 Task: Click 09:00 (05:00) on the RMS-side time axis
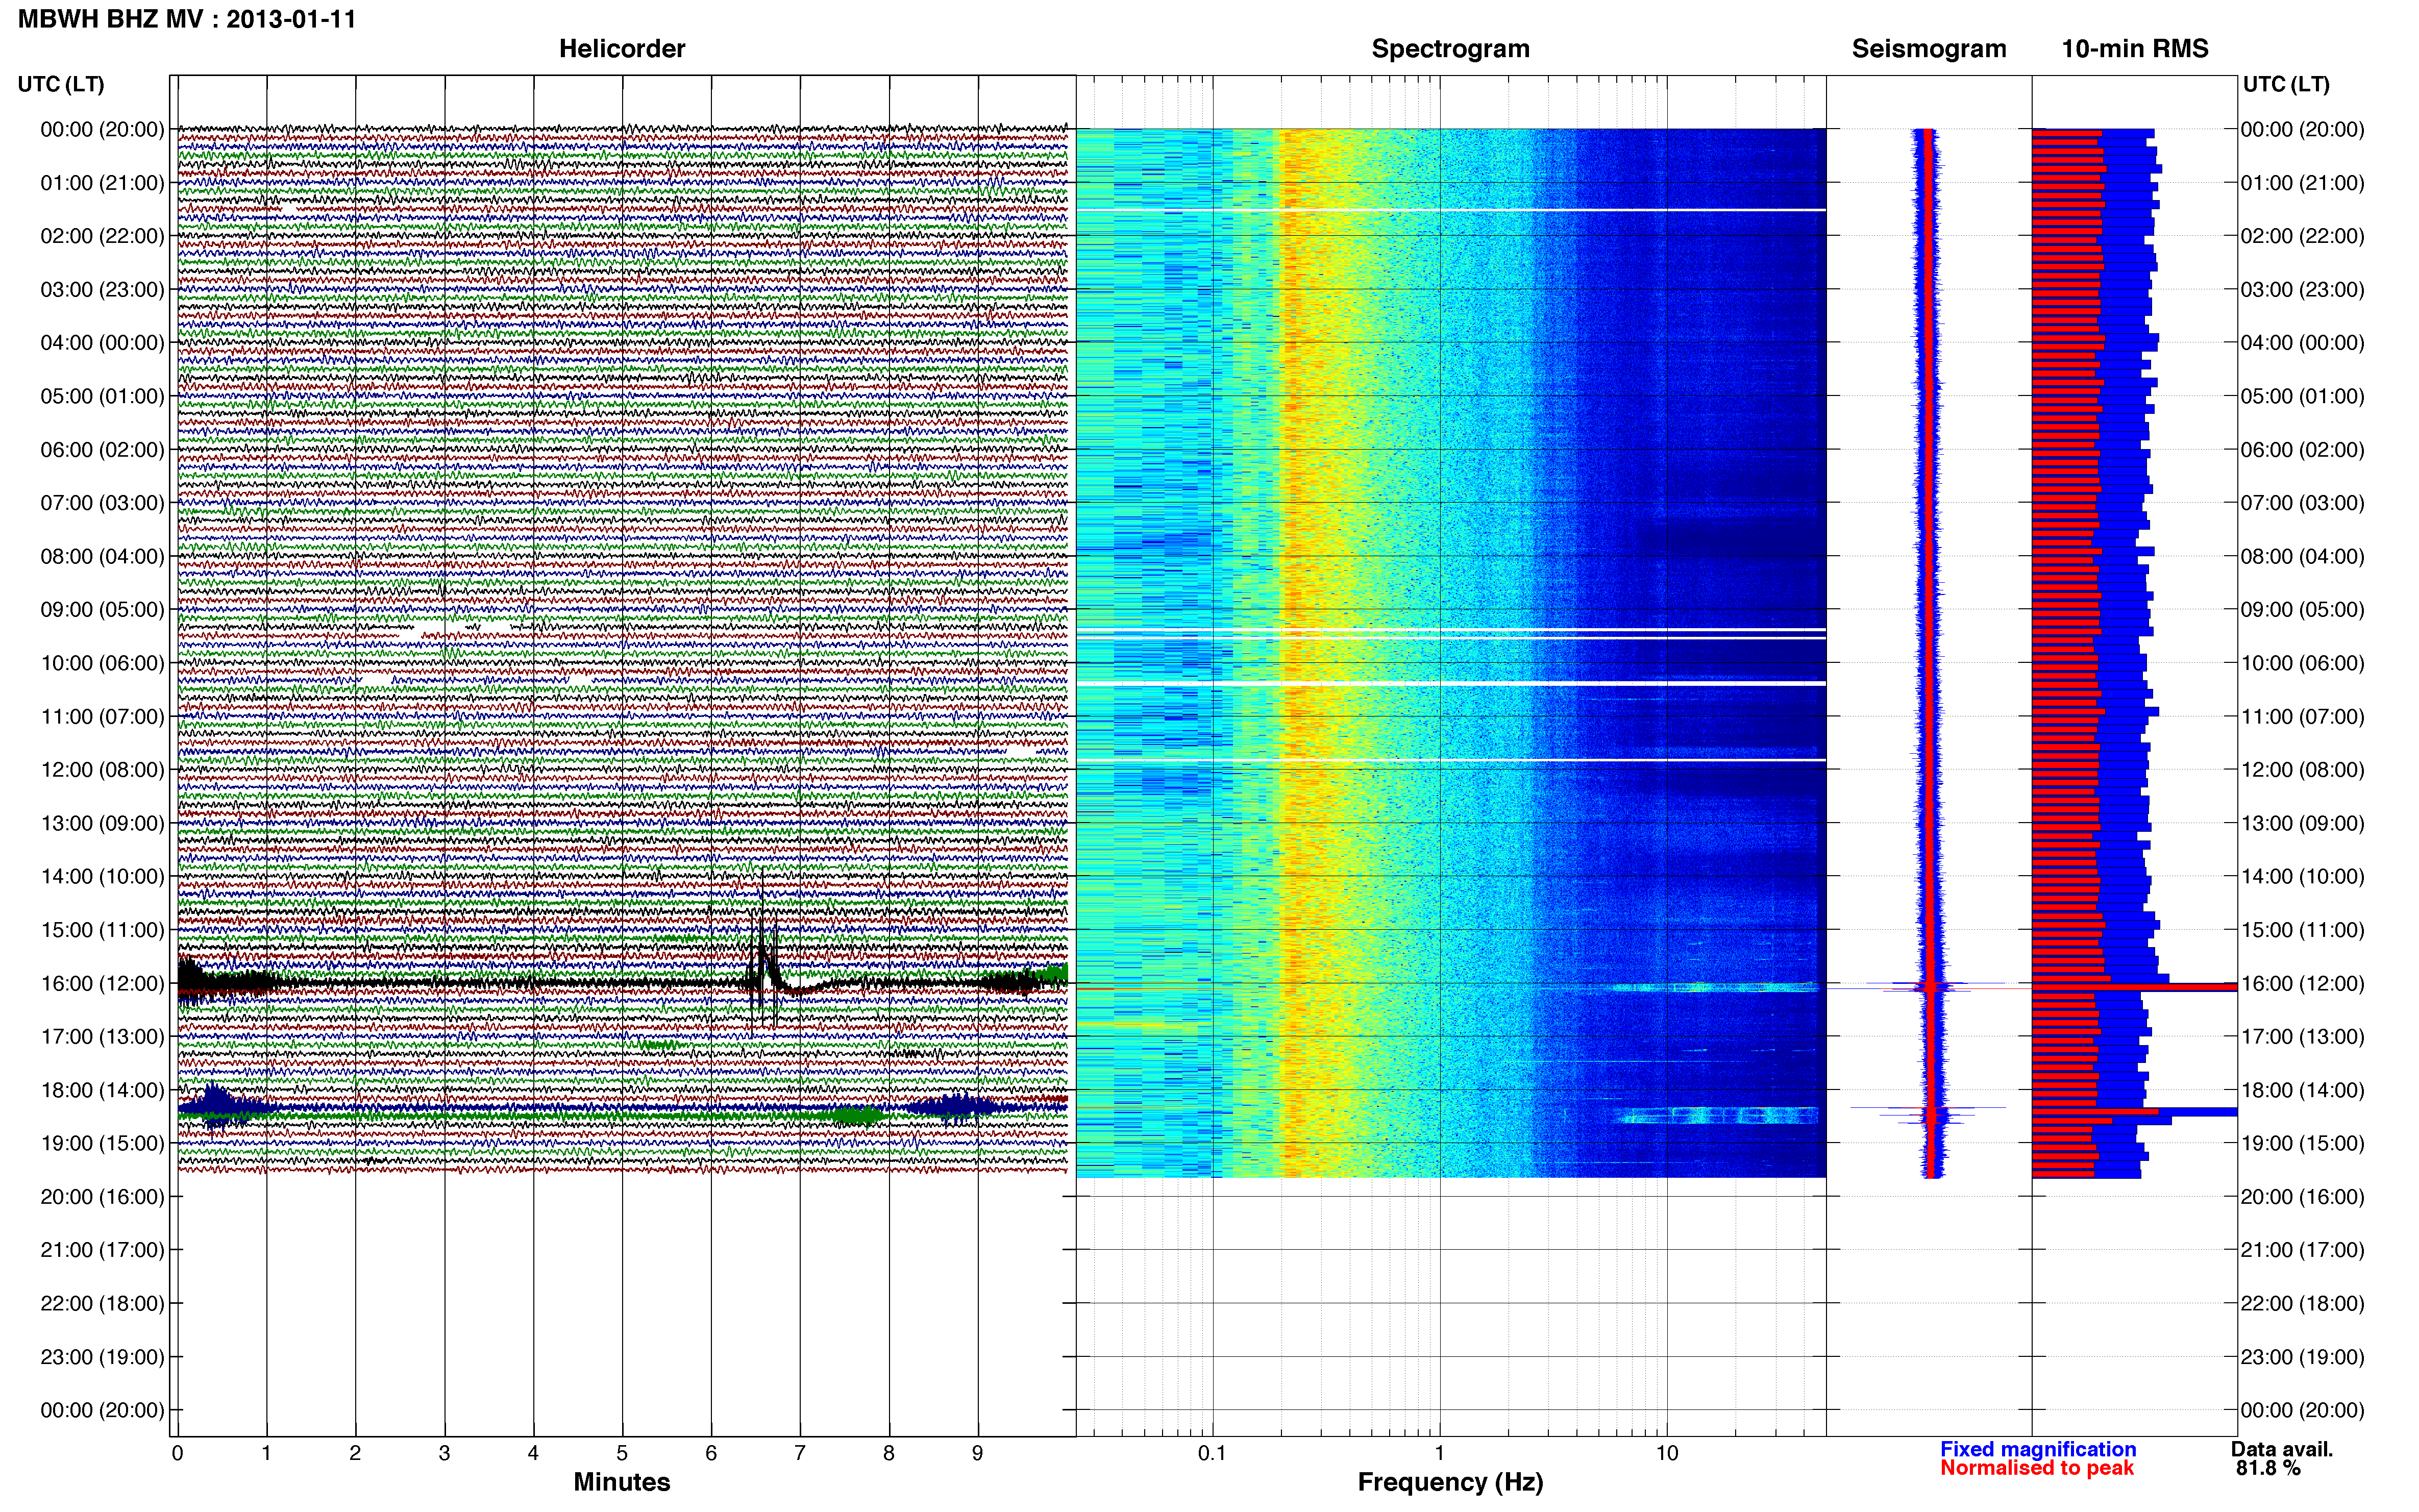pos(2302,610)
